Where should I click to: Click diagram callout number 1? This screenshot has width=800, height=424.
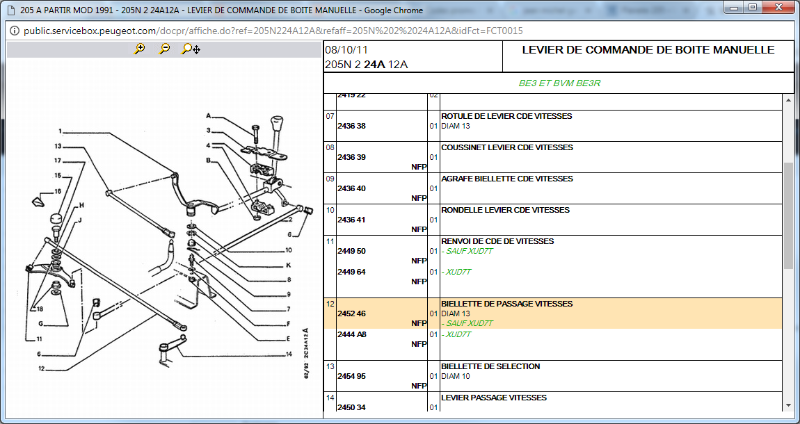coord(60,132)
